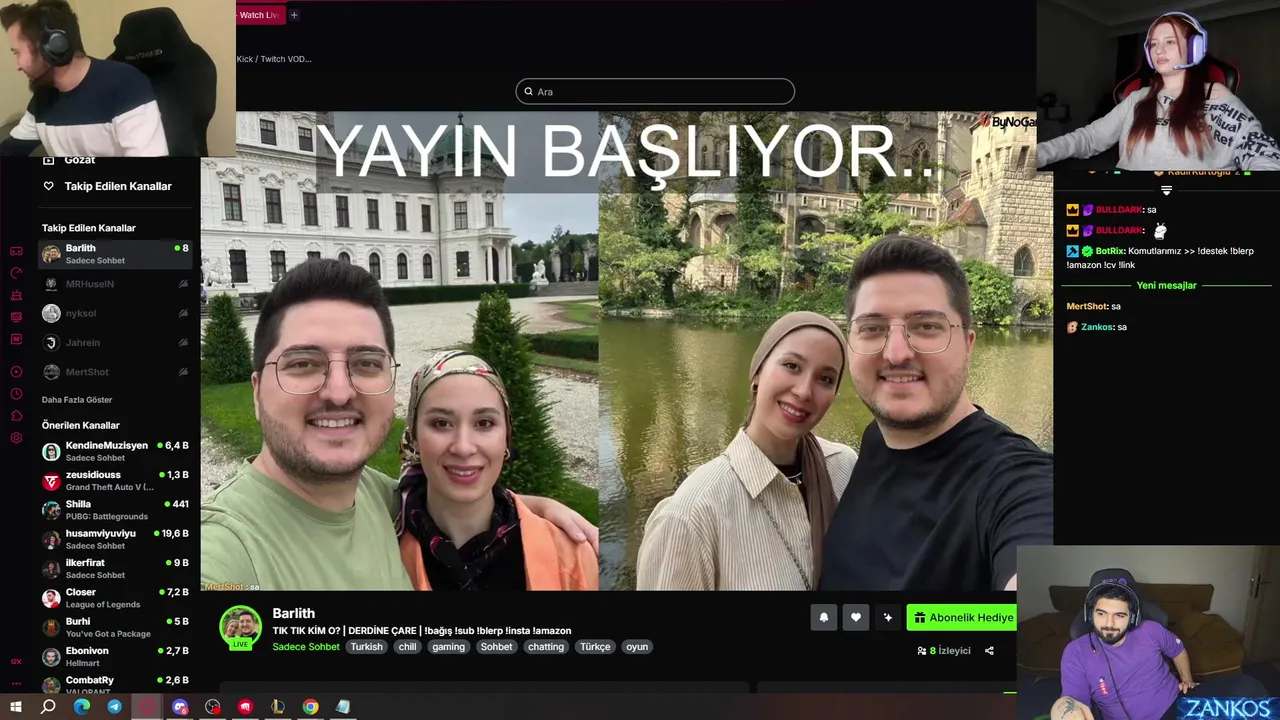Select nyksol followed channel
This screenshot has width=1280, height=720.
[x=114, y=313]
